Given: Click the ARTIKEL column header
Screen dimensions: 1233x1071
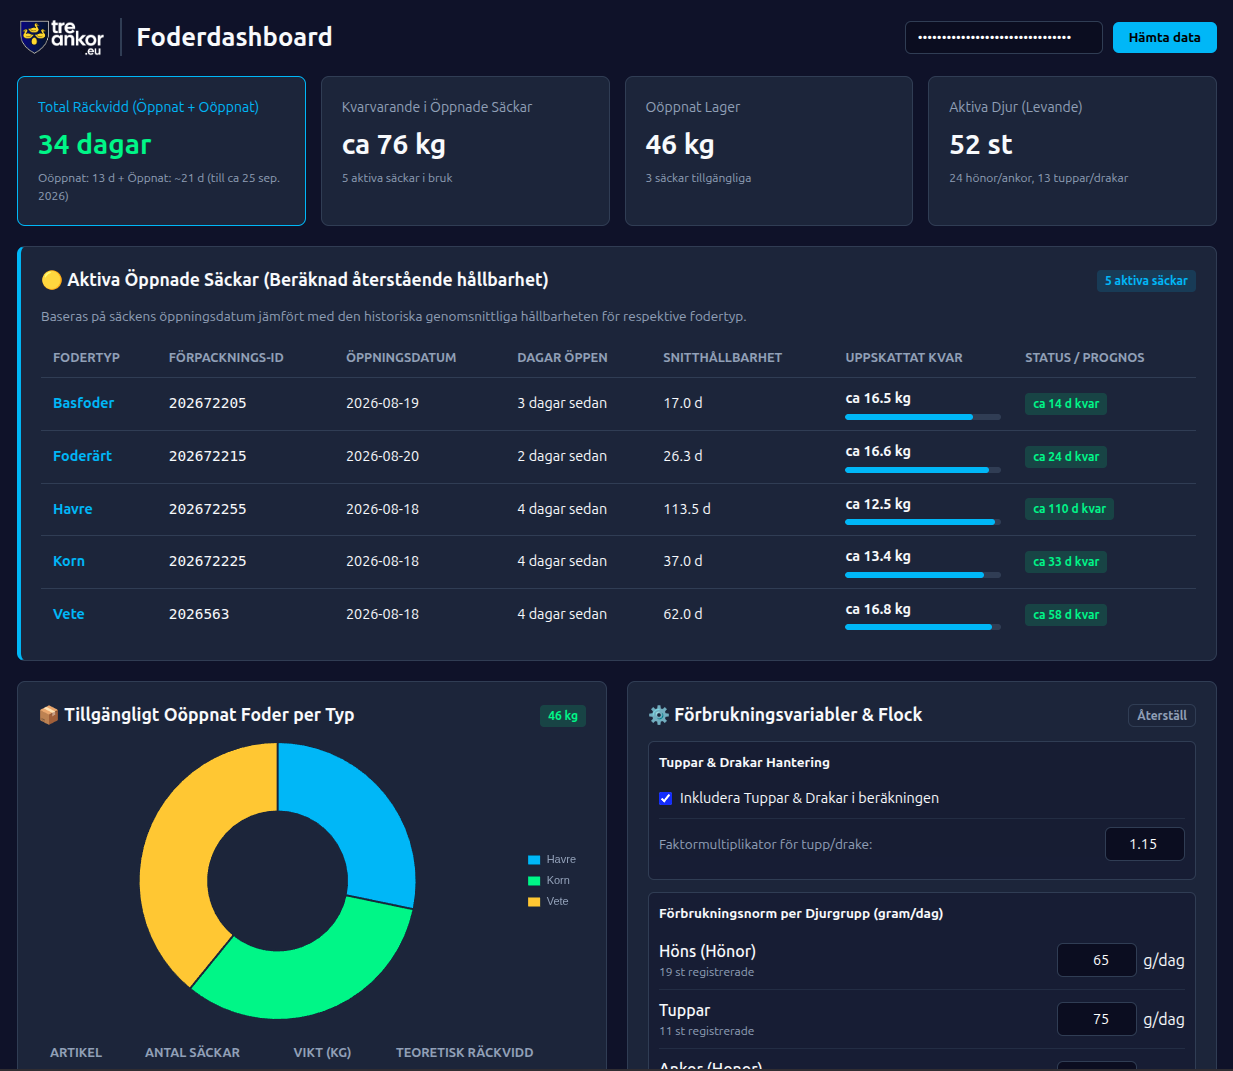Looking at the screenshot, I should [x=76, y=1052].
